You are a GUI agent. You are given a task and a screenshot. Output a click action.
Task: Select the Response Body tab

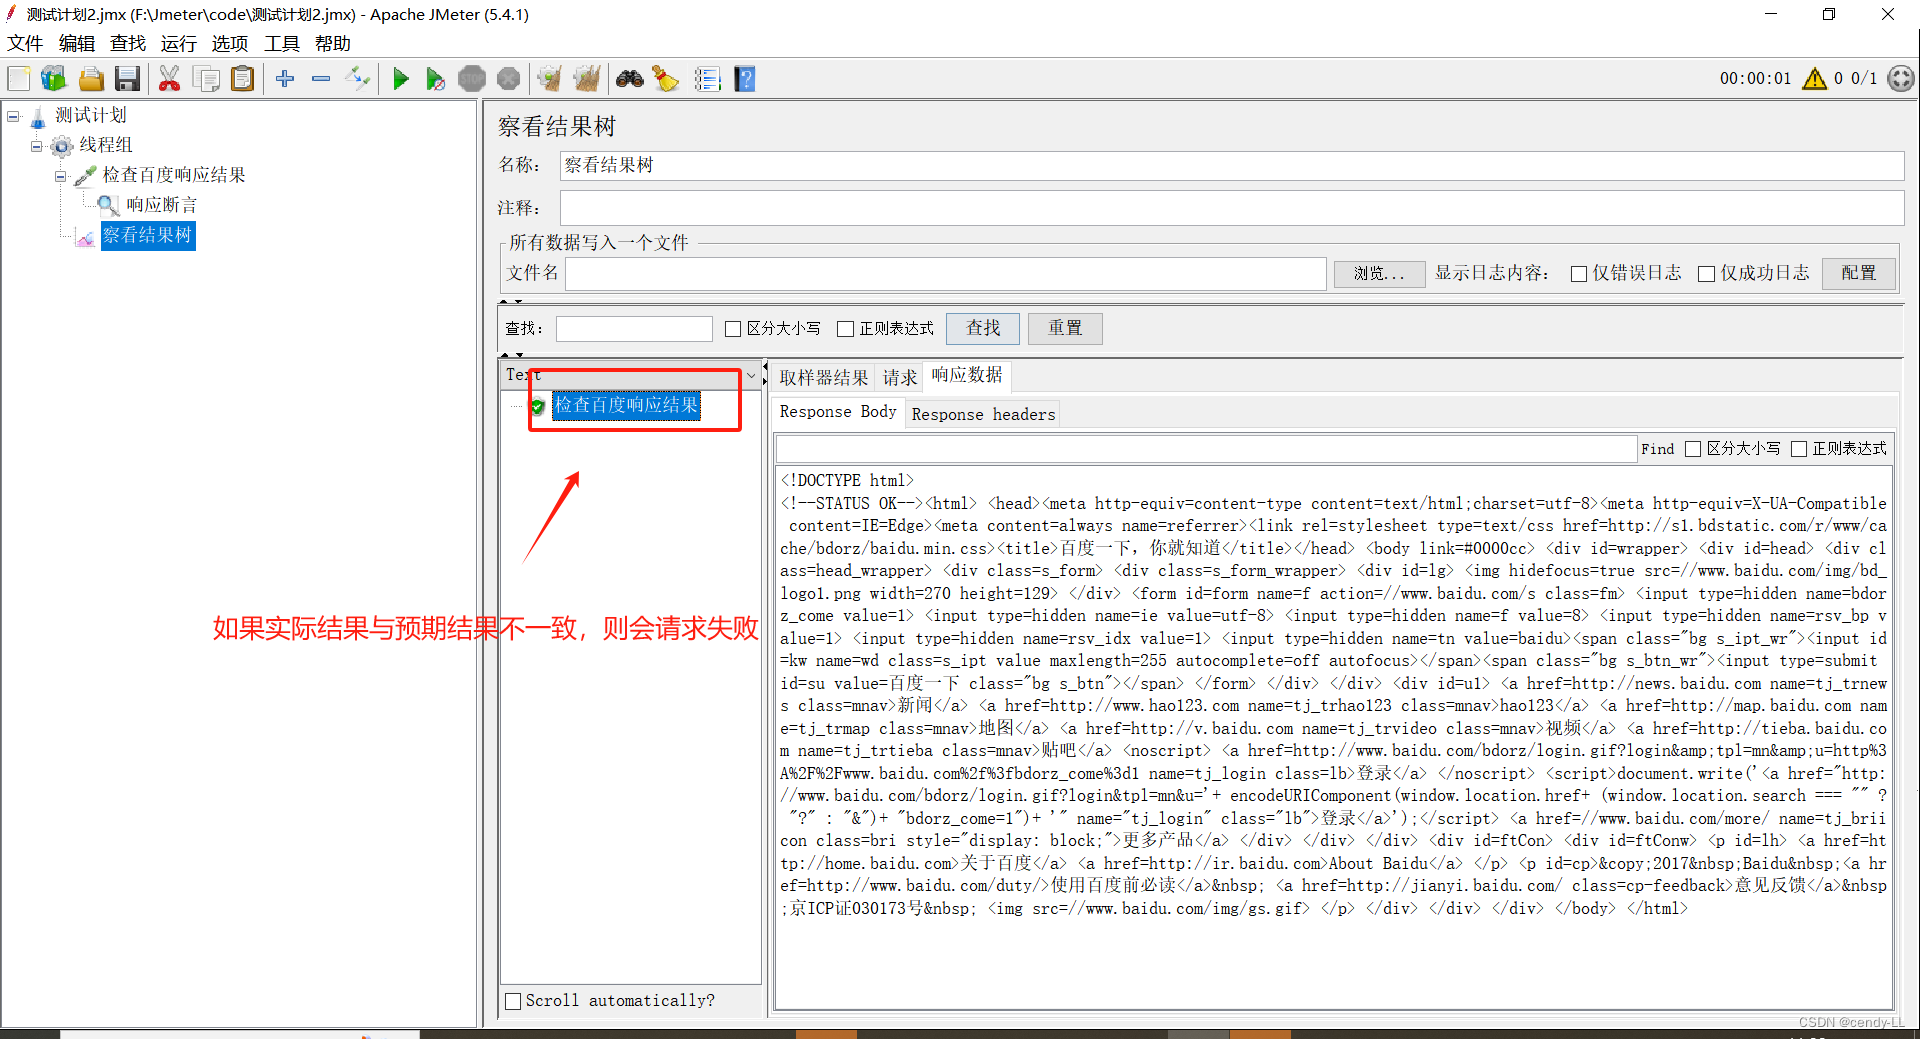(x=838, y=412)
